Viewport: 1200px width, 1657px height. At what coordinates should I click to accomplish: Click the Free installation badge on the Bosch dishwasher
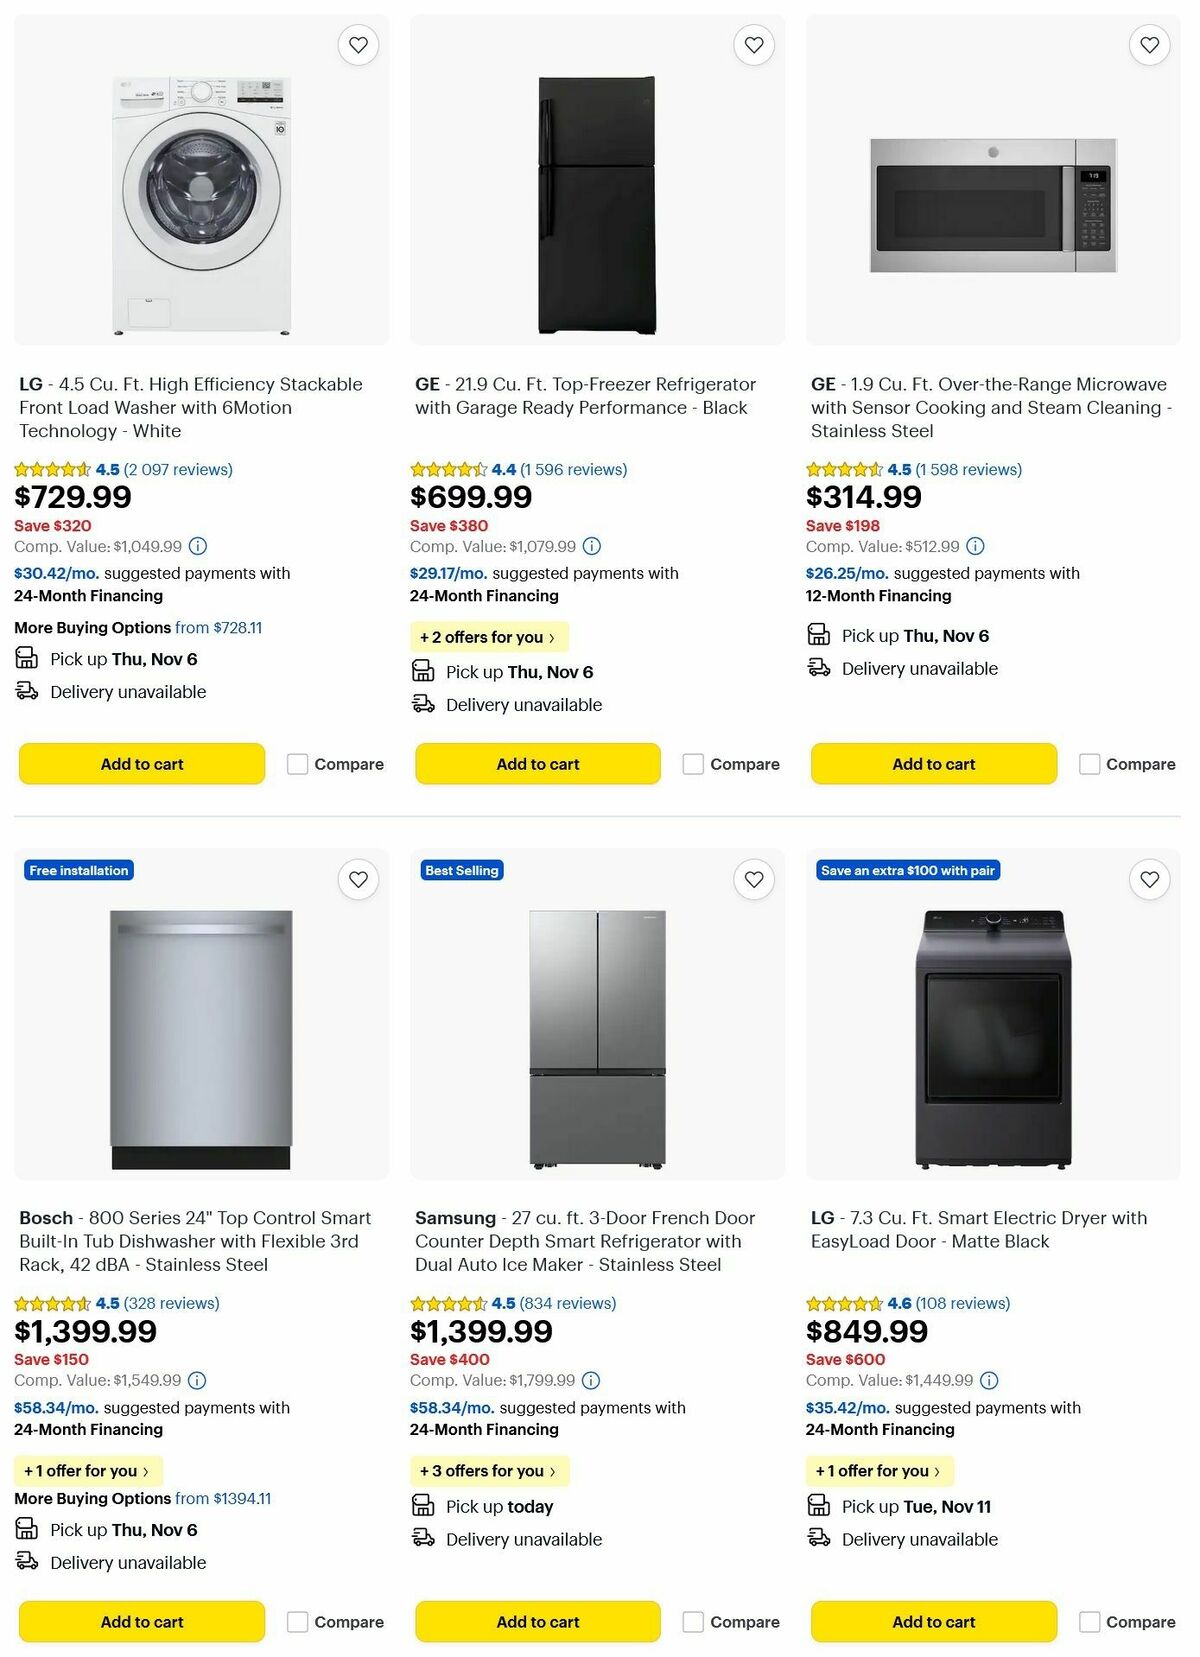click(x=79, y=870)
